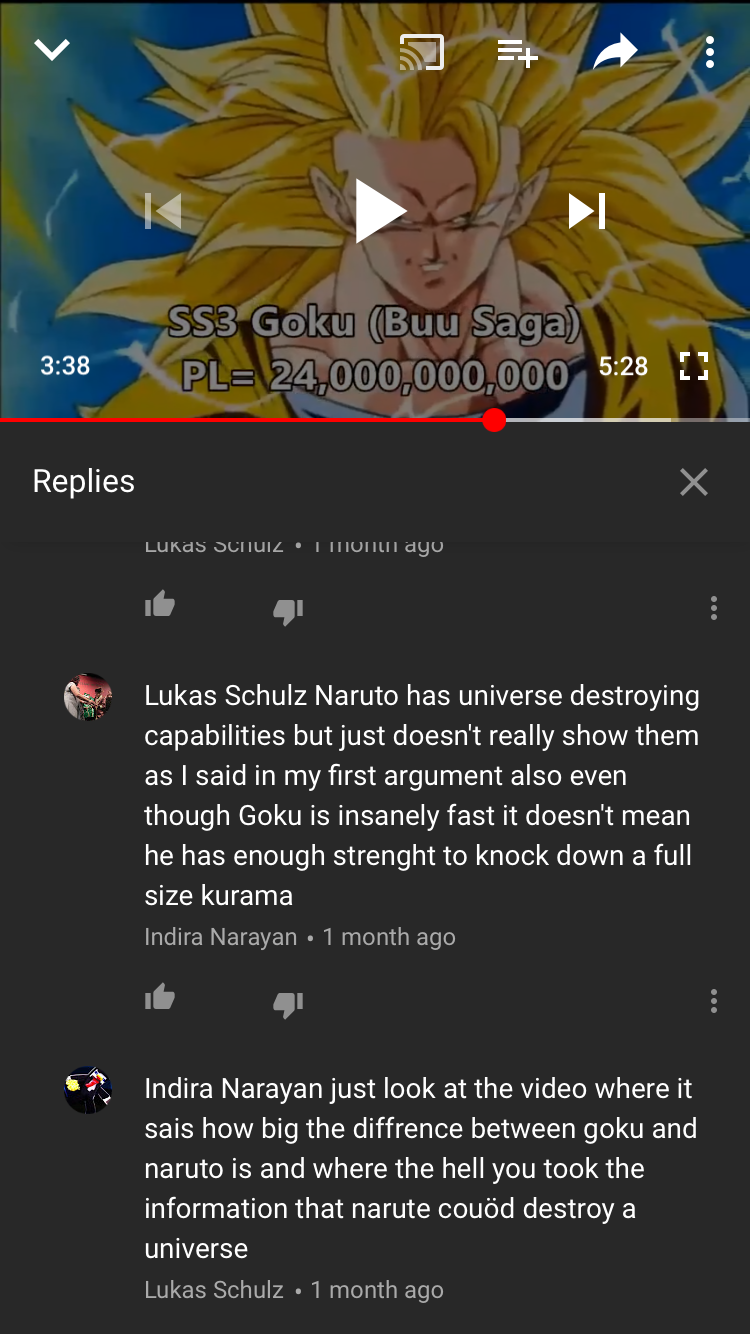Click the red video progress scrubber
The image size is (750, 1334).
pos(494,420)
